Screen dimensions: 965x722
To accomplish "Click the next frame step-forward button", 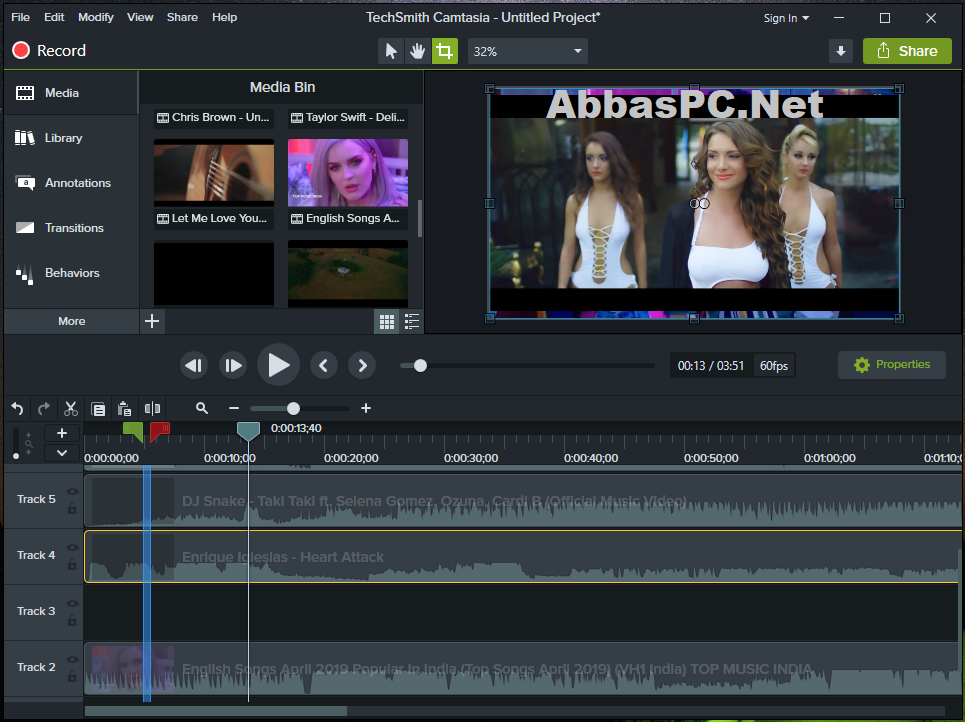I will pos(233,366).
